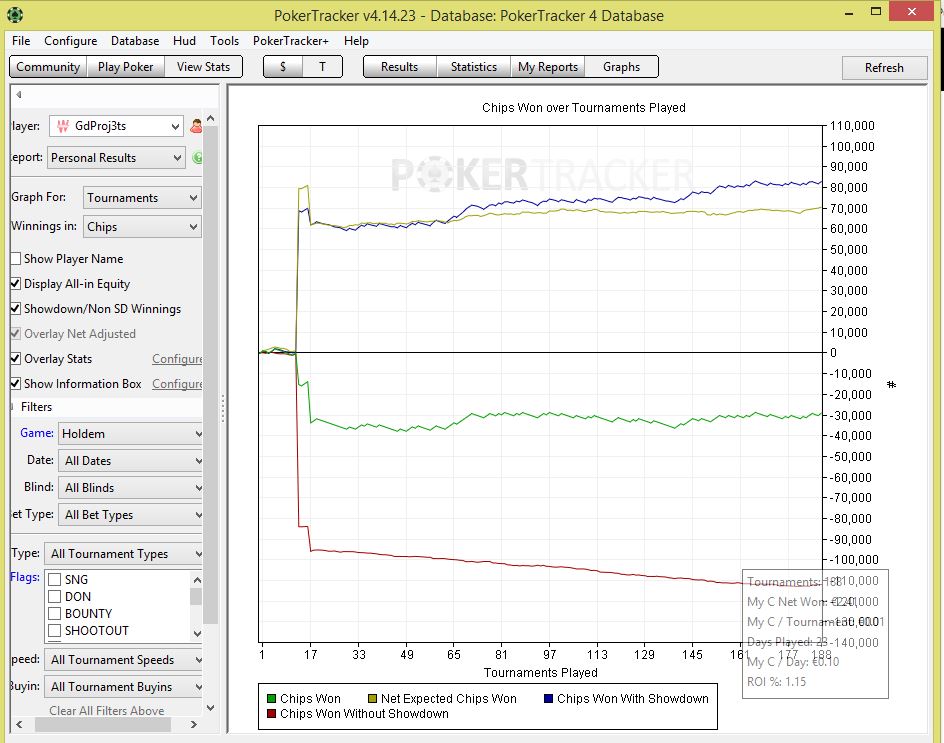Image resolution: width=944 pixels, height=743 pixels.
Task: Enable the DON flag checkbox
Action: (x=55, y=597)
